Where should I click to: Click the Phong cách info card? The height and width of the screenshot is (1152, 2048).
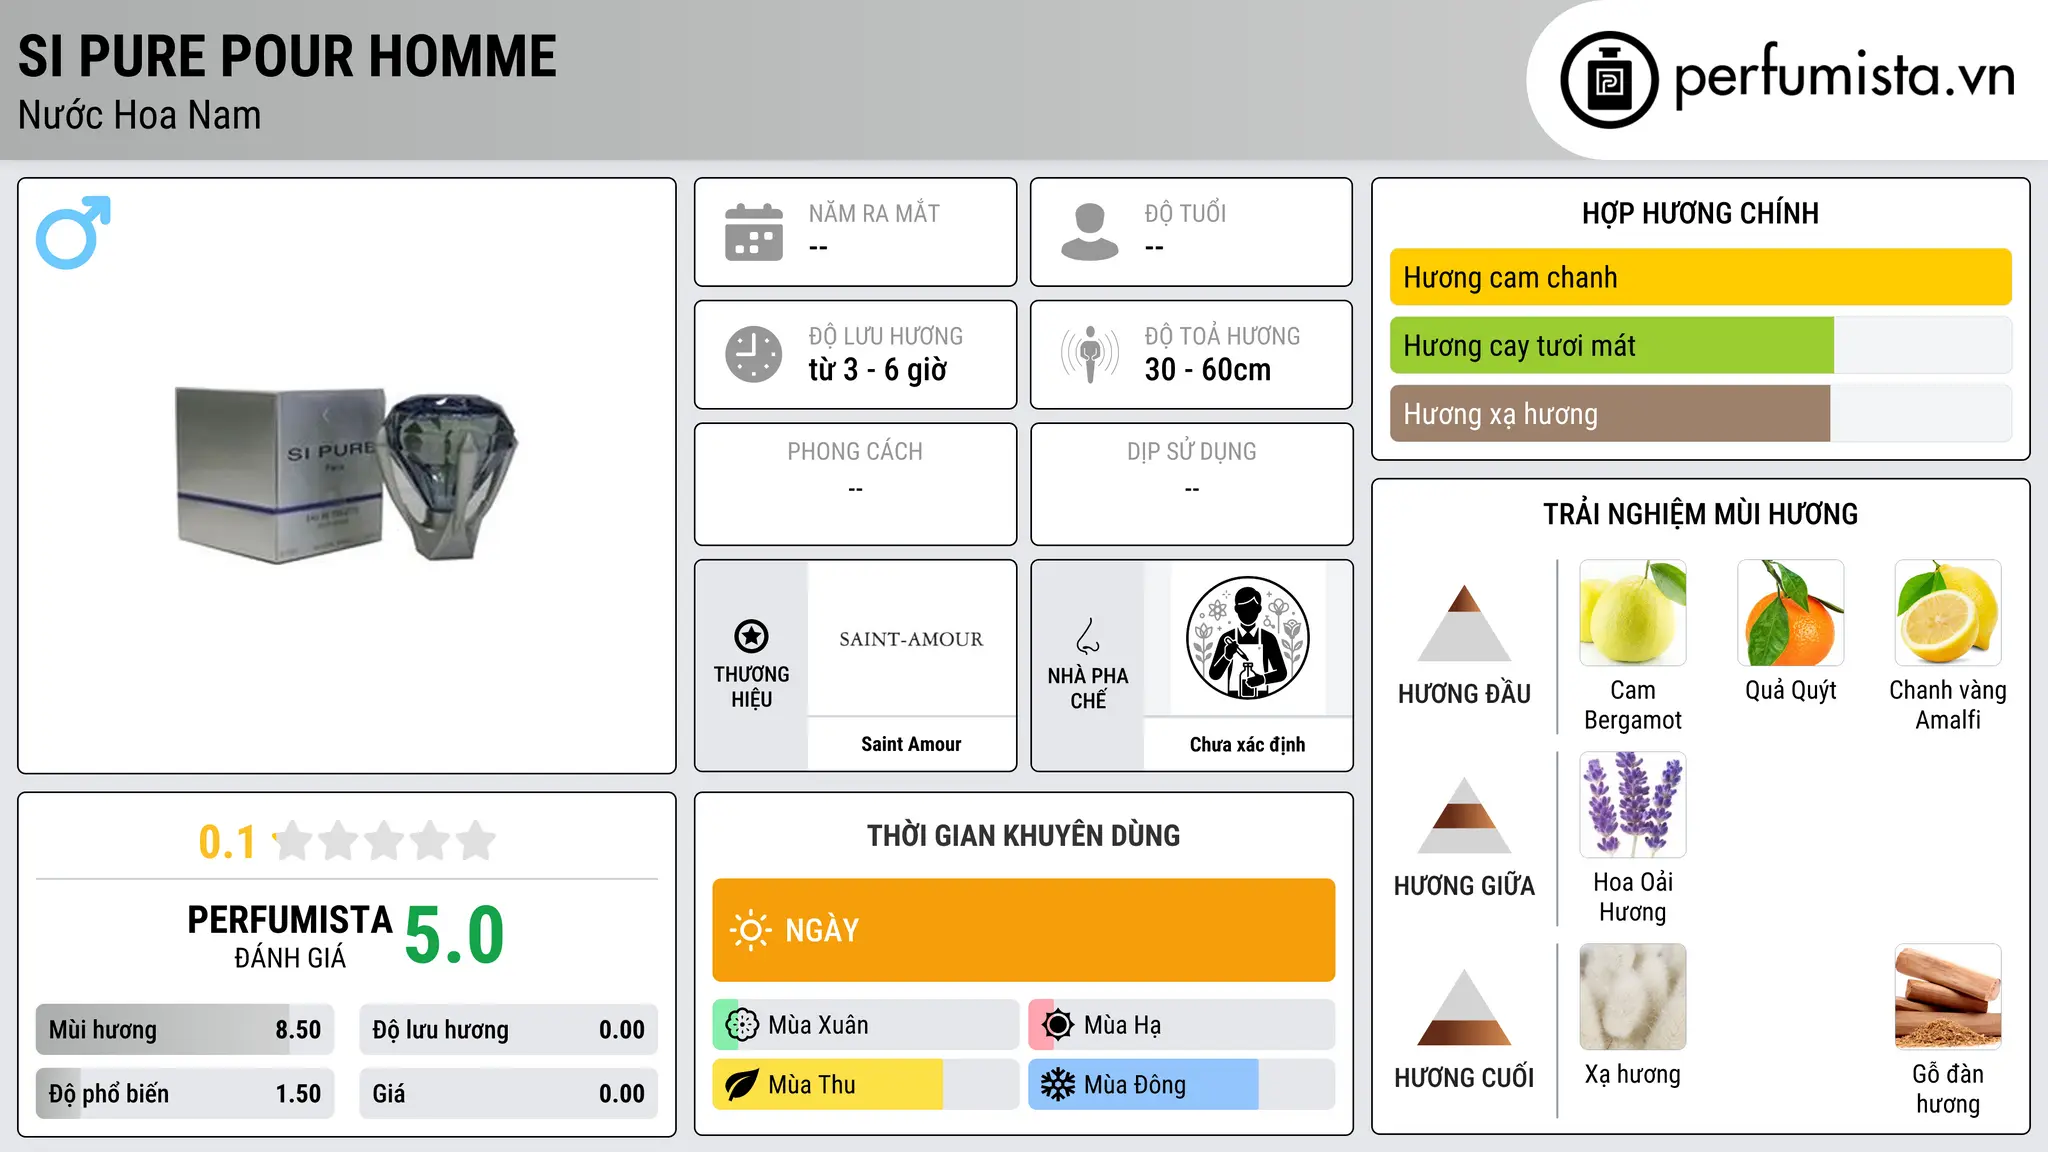pyautogui.click(x=856, y=484)
